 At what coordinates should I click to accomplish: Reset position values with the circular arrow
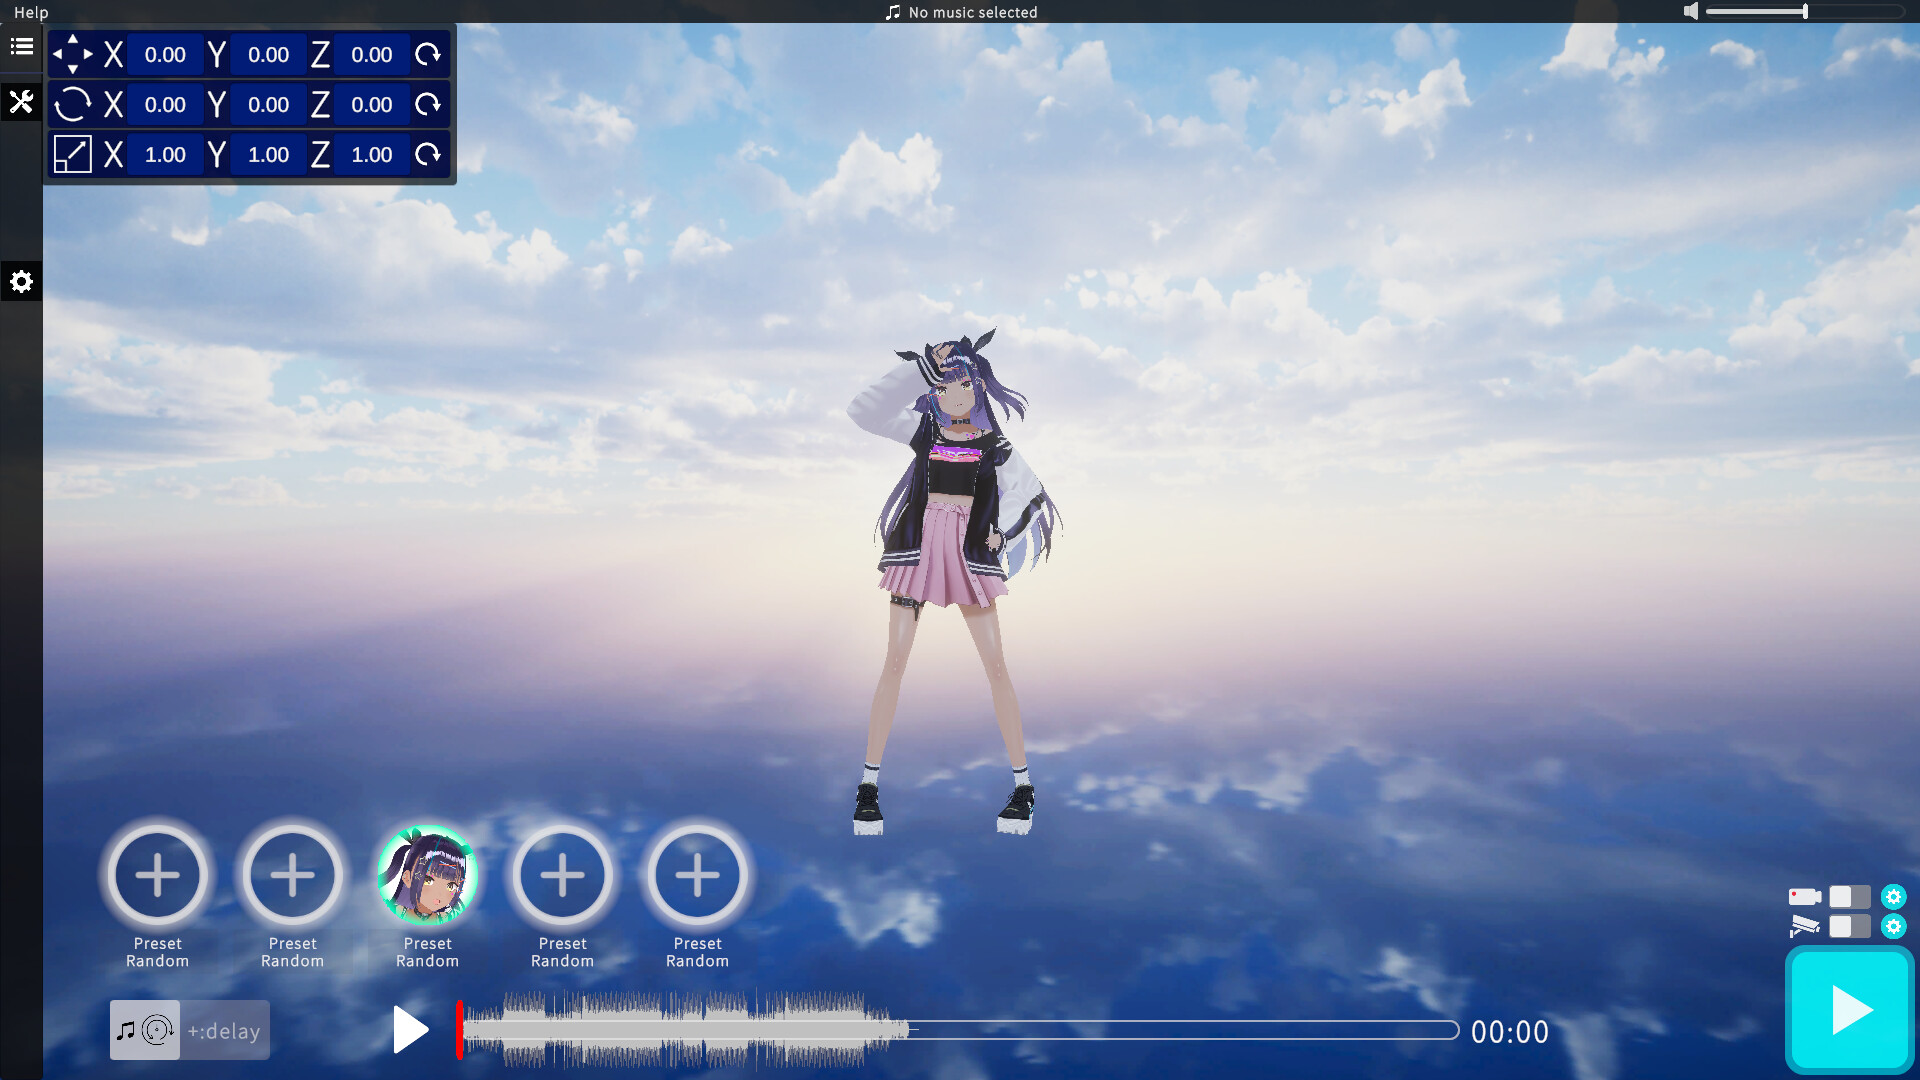(x=428, y=55)
